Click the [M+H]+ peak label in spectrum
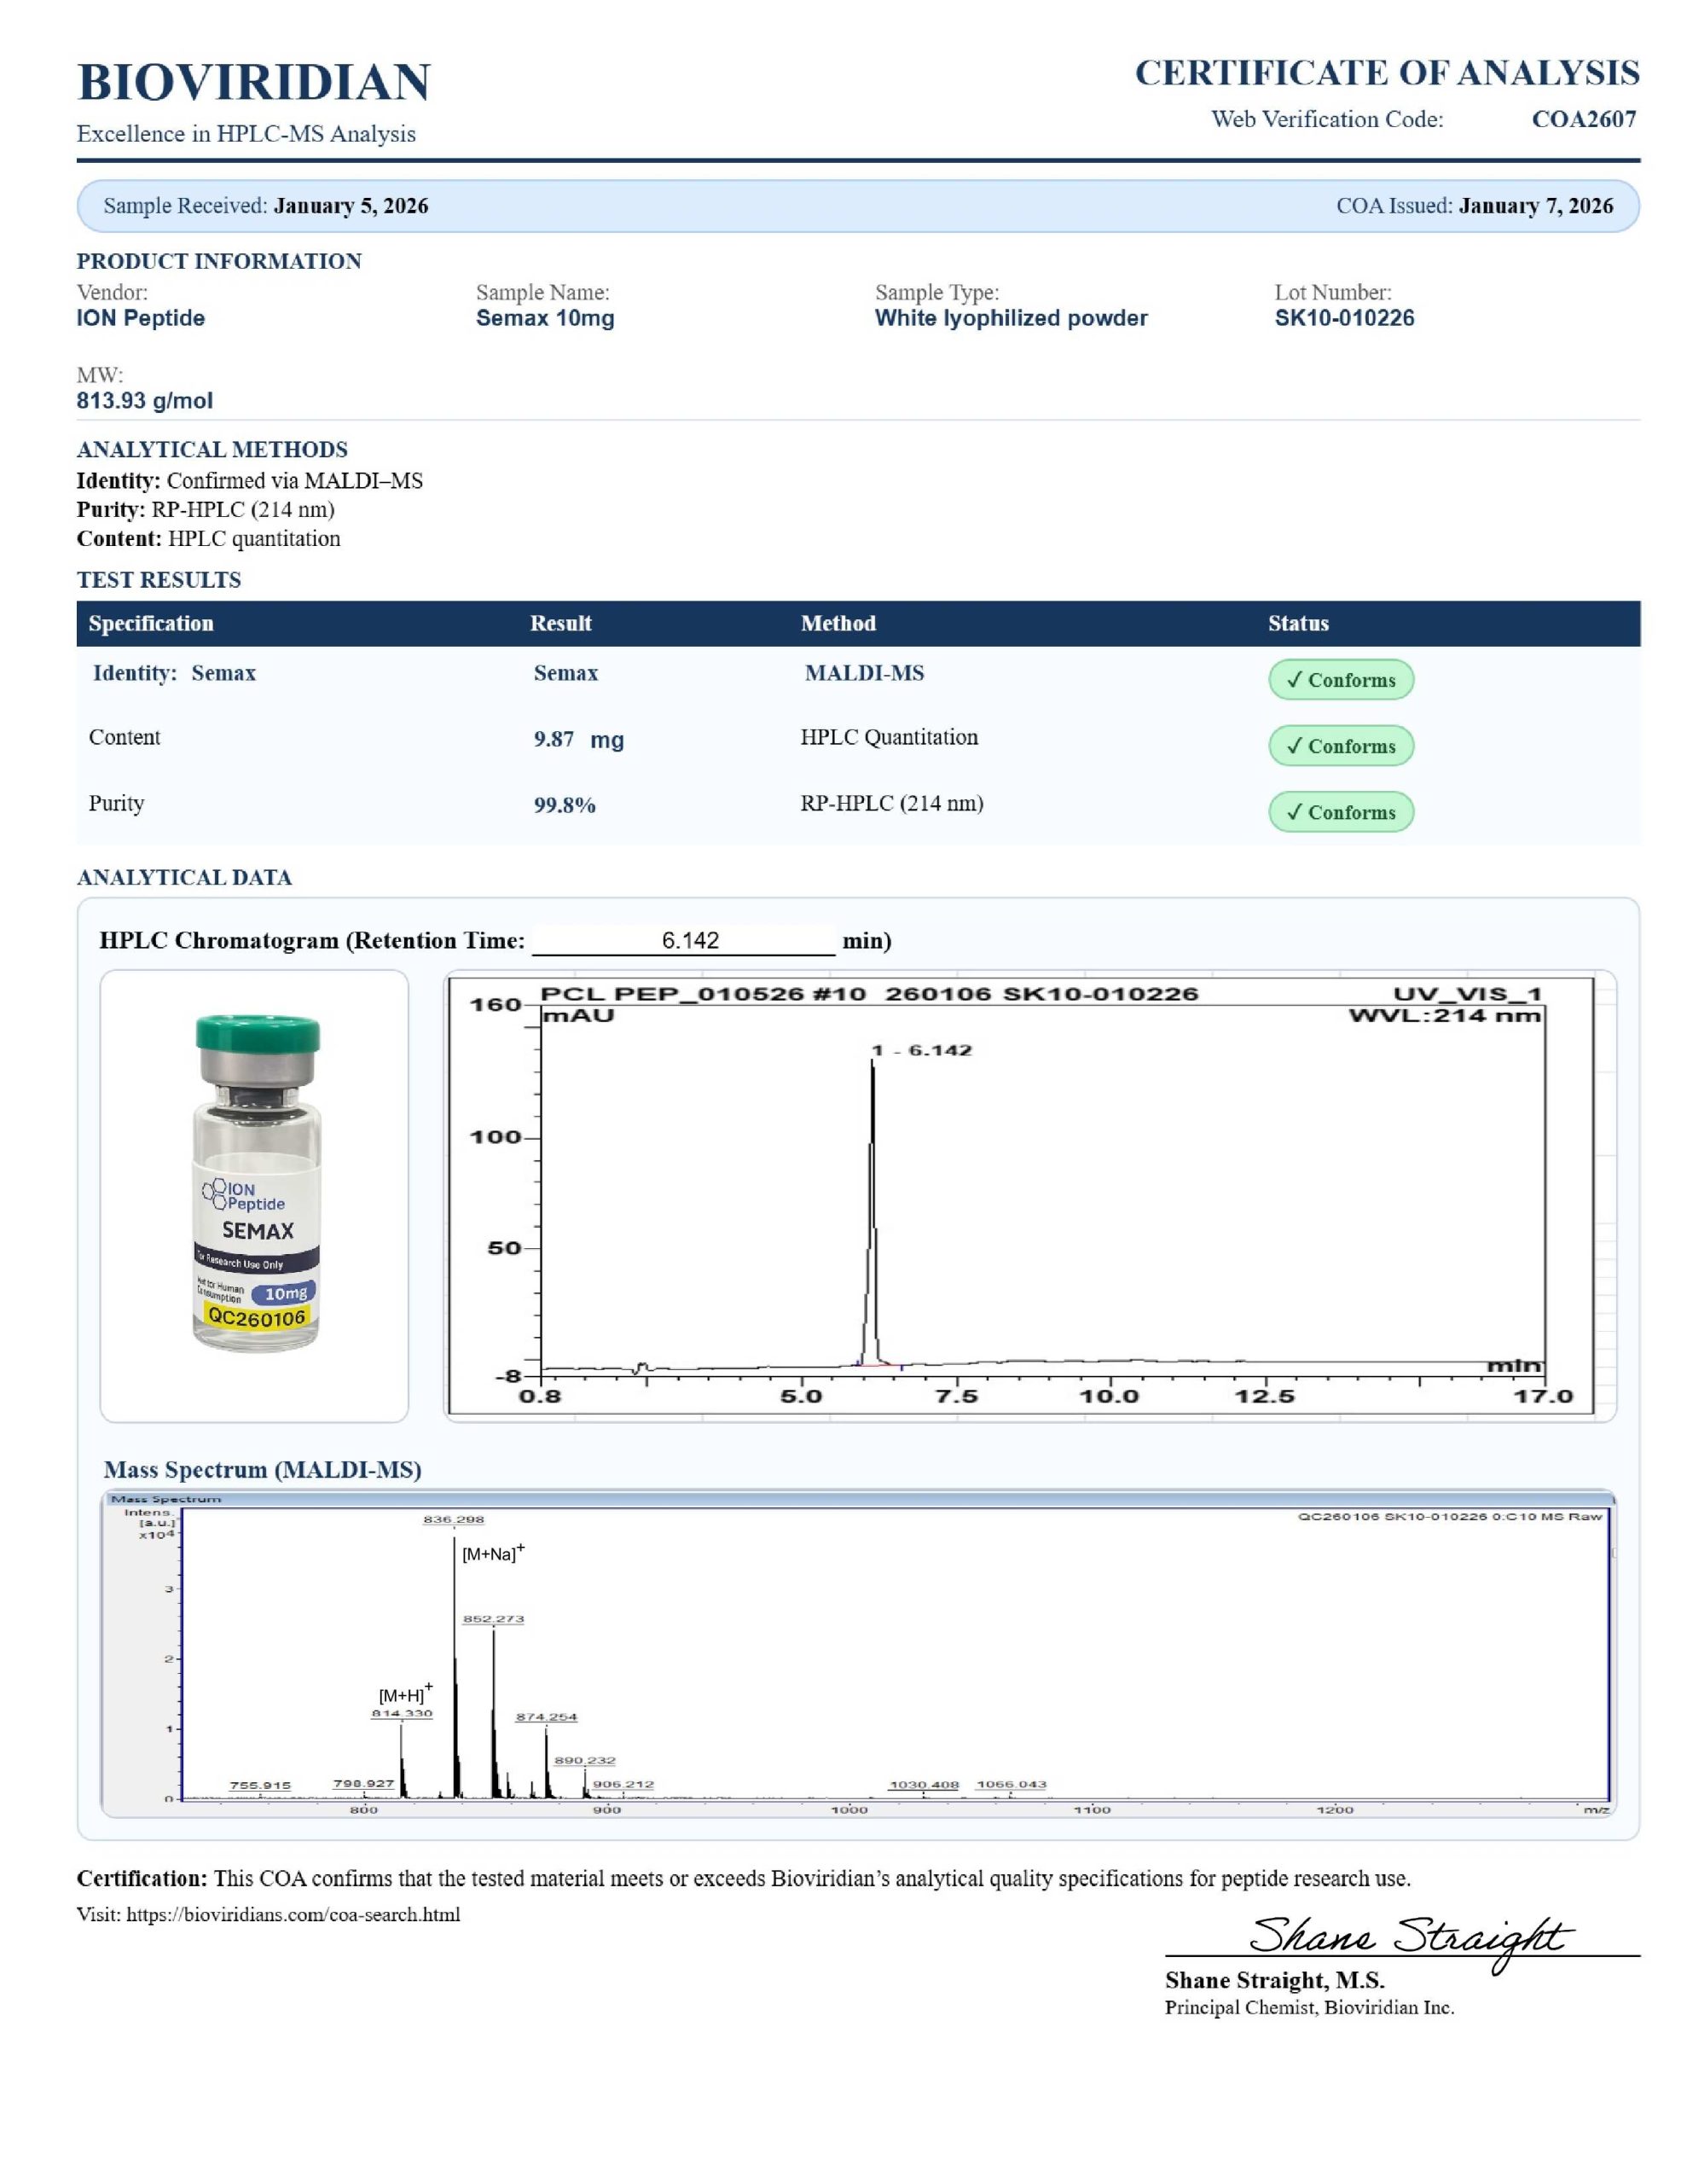Image resolution: width=1687 pixels, height=2184 pixels. pyautogui.click(x=405, y=1695)
